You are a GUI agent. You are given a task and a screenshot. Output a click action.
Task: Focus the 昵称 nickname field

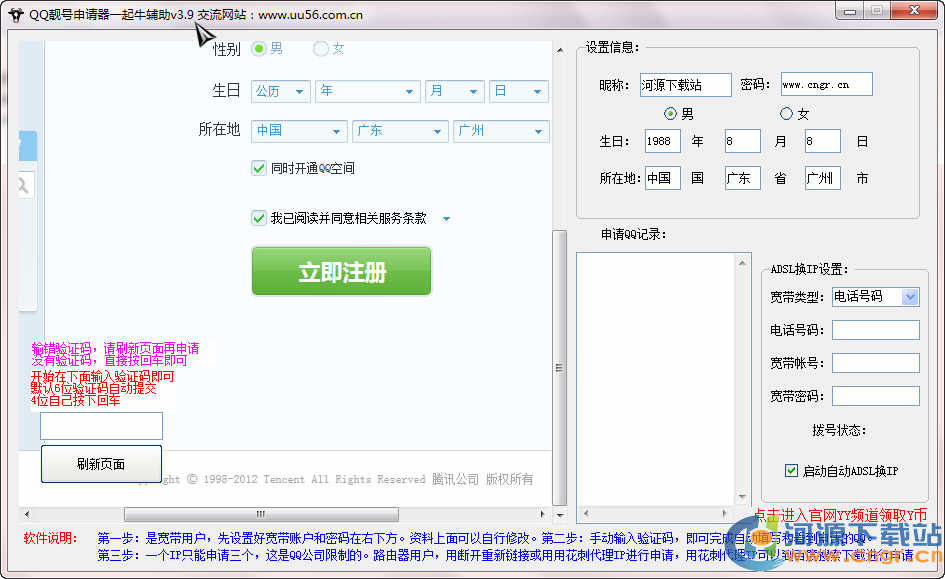click(x=685, y=85)
